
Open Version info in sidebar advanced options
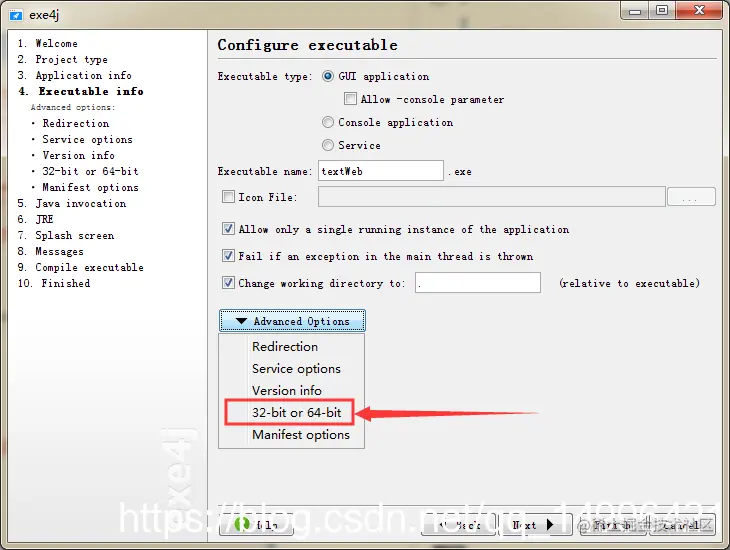click(78, 155)
